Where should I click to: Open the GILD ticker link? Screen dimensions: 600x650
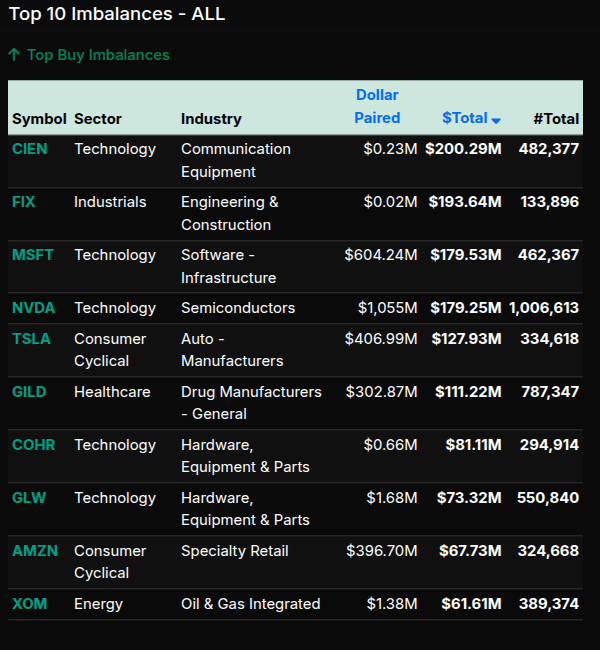click(29, 392)
